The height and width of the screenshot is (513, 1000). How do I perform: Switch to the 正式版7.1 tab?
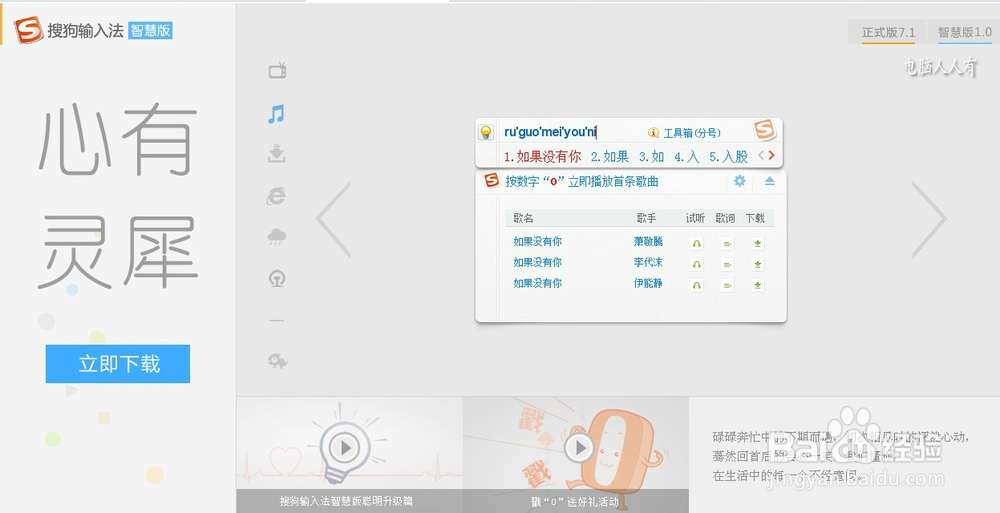pos(888,33)
